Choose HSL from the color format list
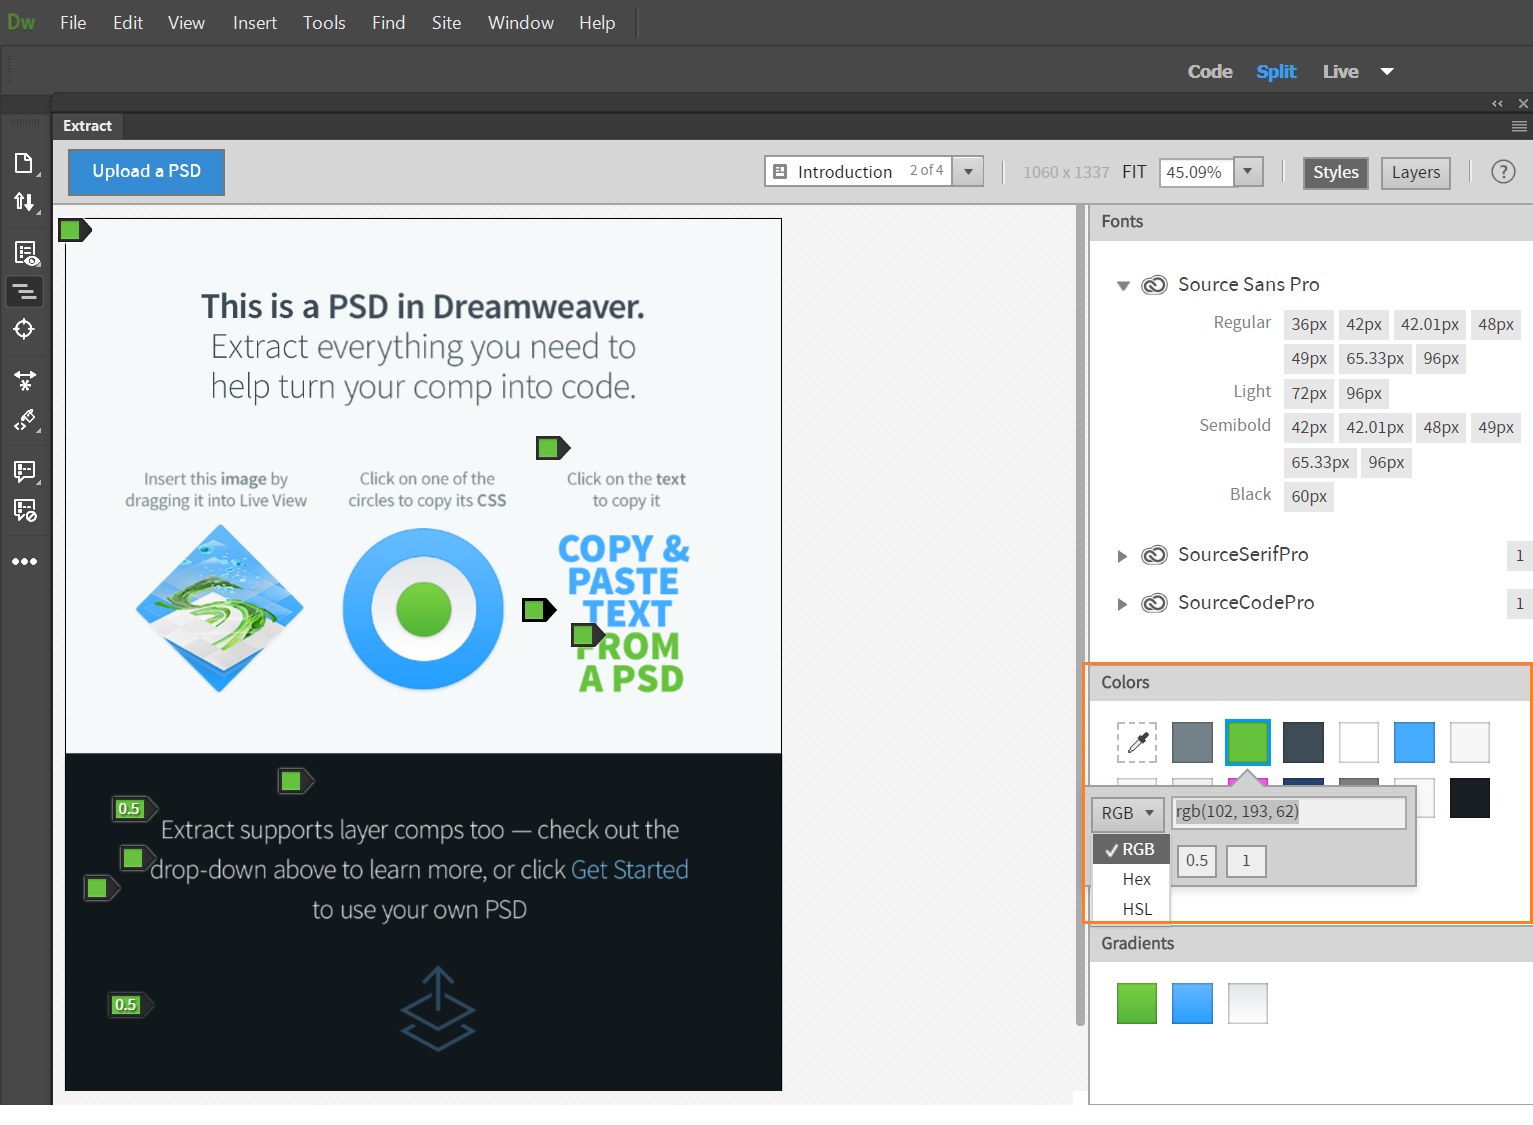Image resolution: width=1533 pixels, height=1125 pixels. tap(1132, 909)
